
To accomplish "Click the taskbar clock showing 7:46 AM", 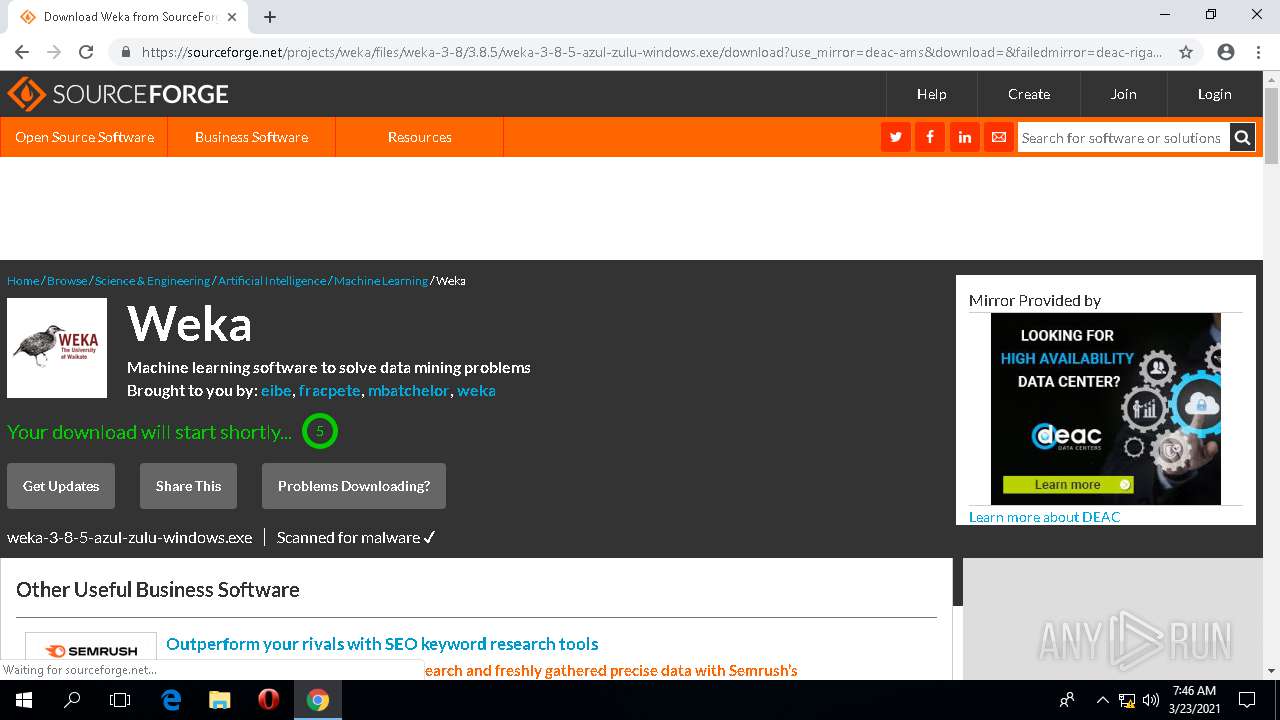I will [1193, 700].
